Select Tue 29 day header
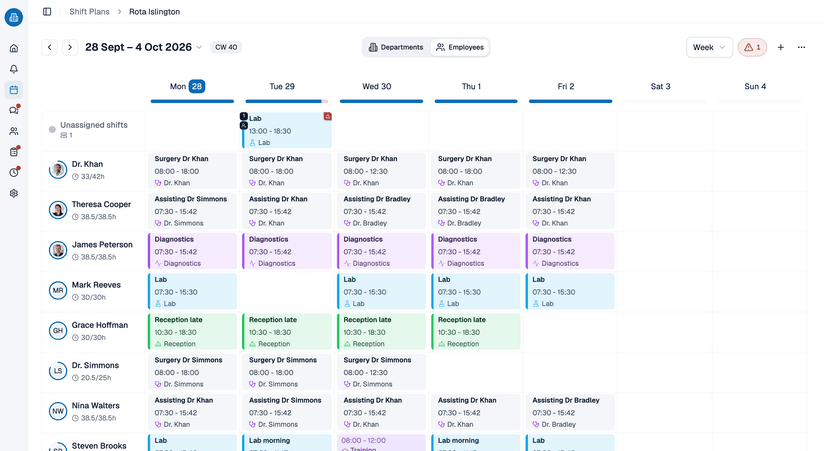 point(282,86)
